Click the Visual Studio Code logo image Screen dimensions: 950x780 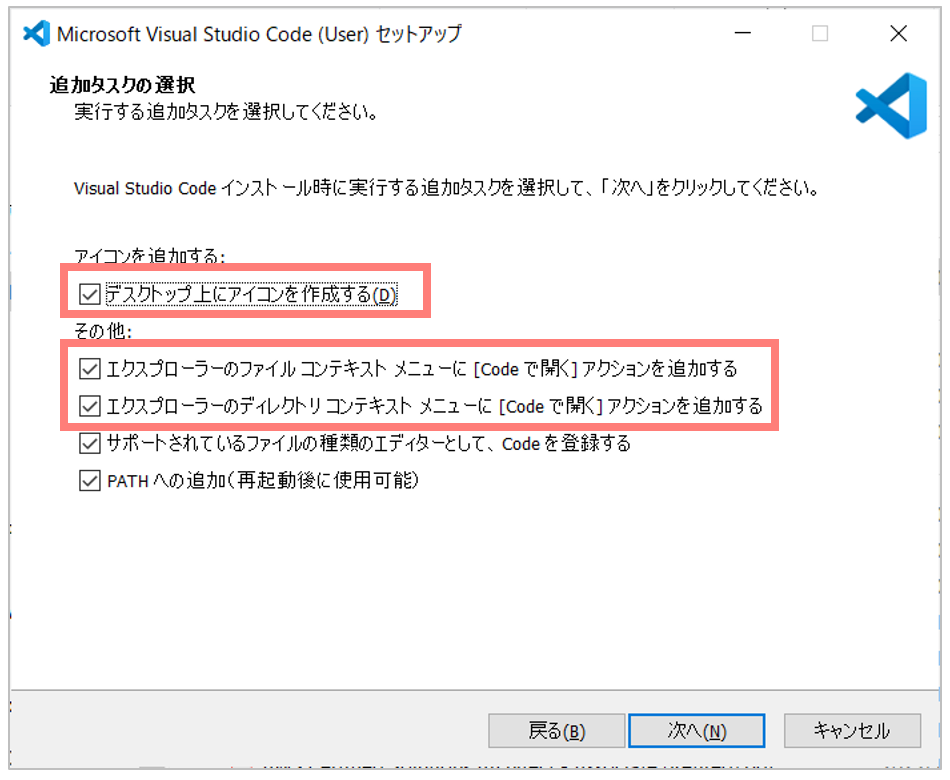pyautogui.click(x=889, y=104)
